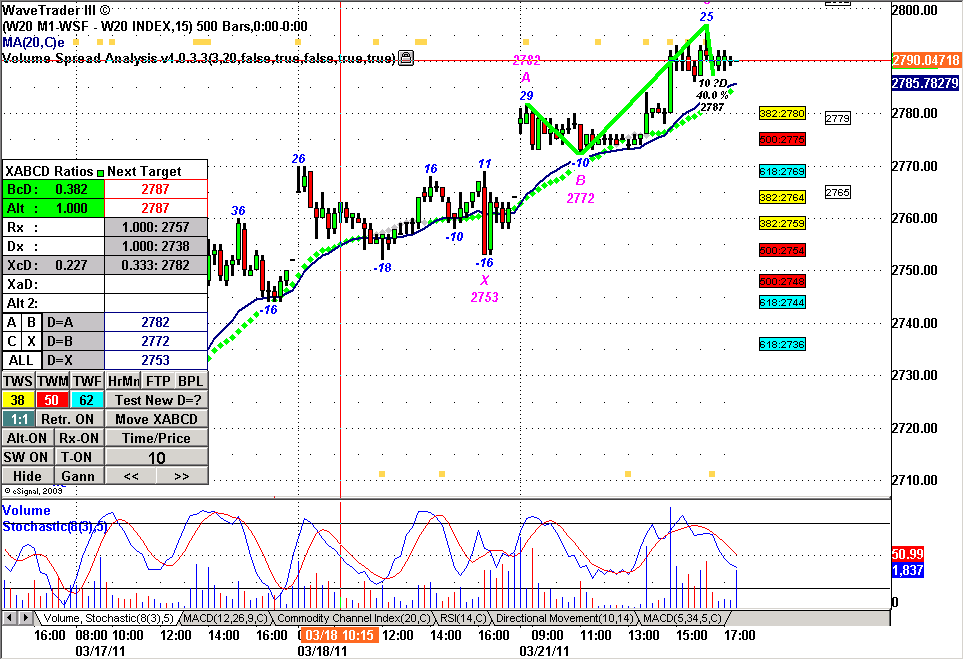964x660 pixels.
Task: Click the Gann button
Action: (x=78, y=476)
